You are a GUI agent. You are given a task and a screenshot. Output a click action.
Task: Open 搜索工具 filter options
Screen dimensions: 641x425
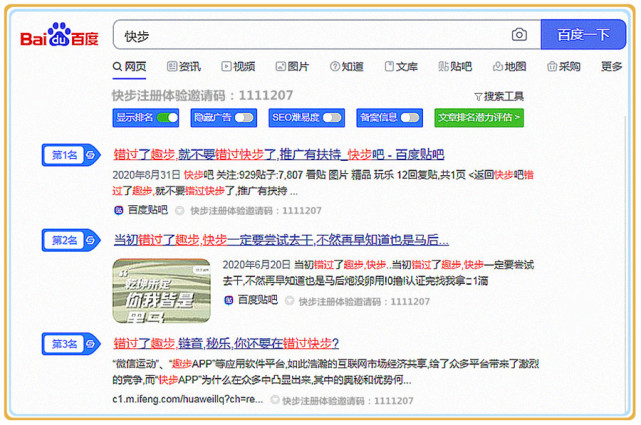pyautogui.click(x=499, y=96)
